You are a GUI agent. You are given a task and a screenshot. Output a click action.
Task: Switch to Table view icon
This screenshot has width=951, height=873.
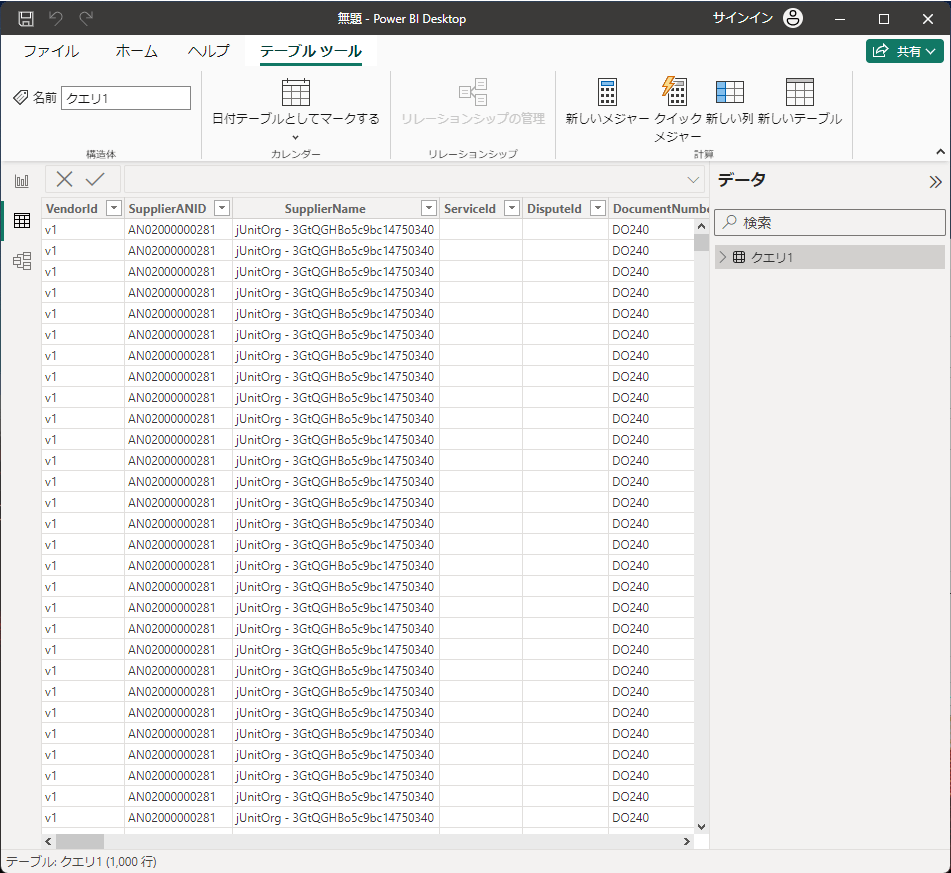tap(22, 221)
